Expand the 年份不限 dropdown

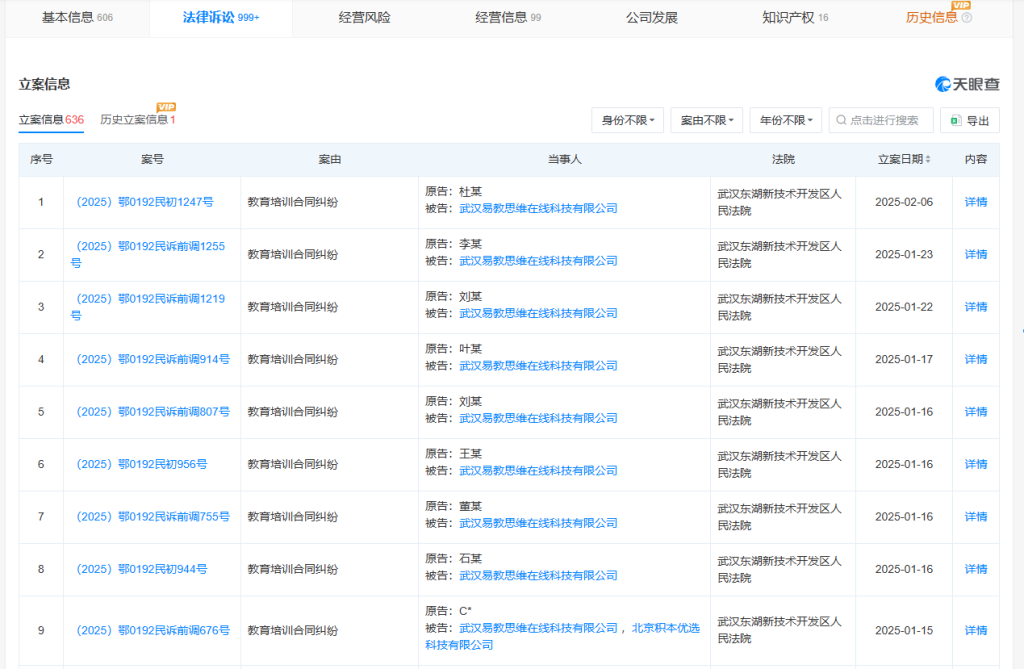tap(786, 120)
